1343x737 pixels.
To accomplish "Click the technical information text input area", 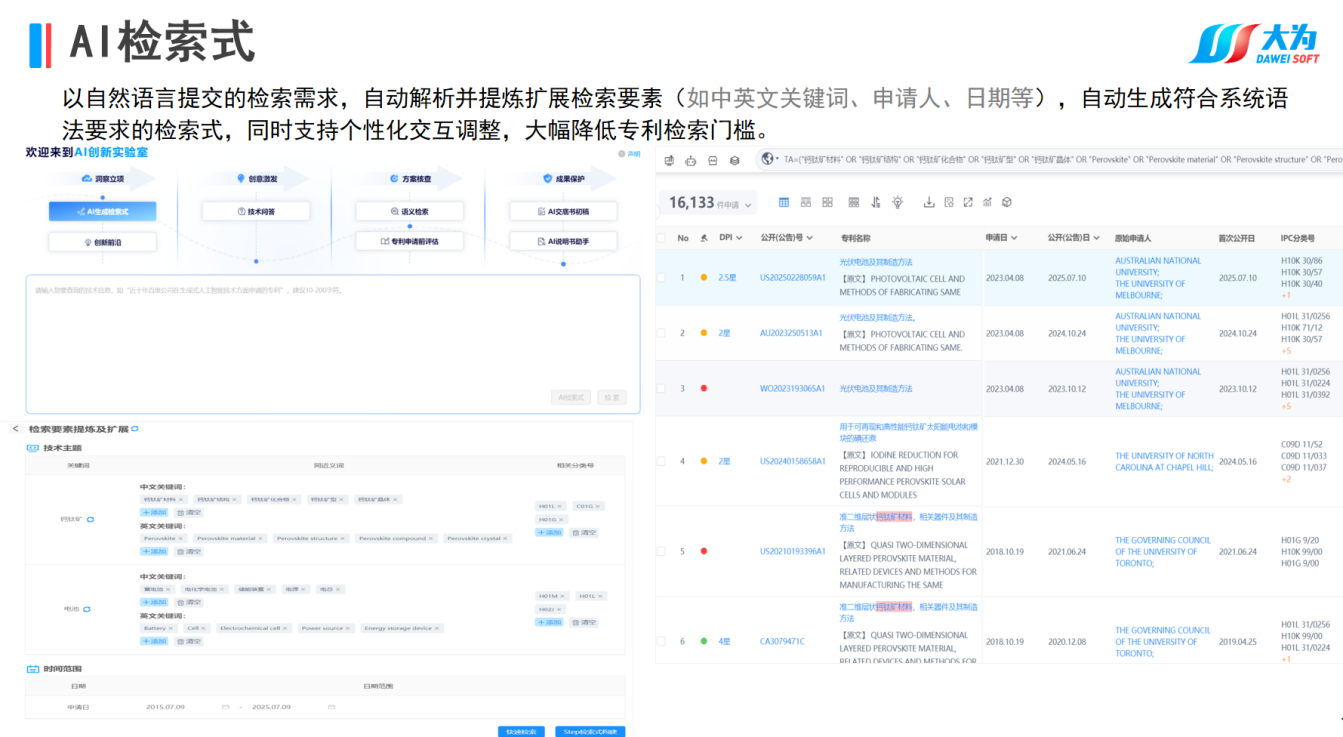I will point(330,330).
